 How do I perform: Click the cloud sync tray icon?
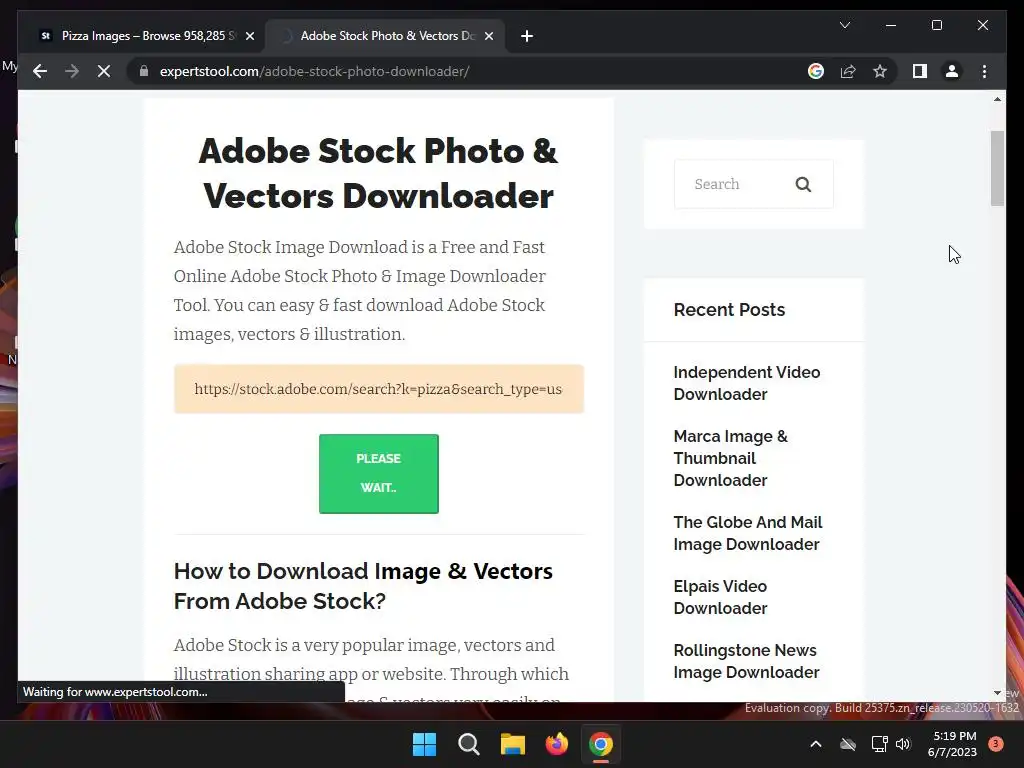848,744
